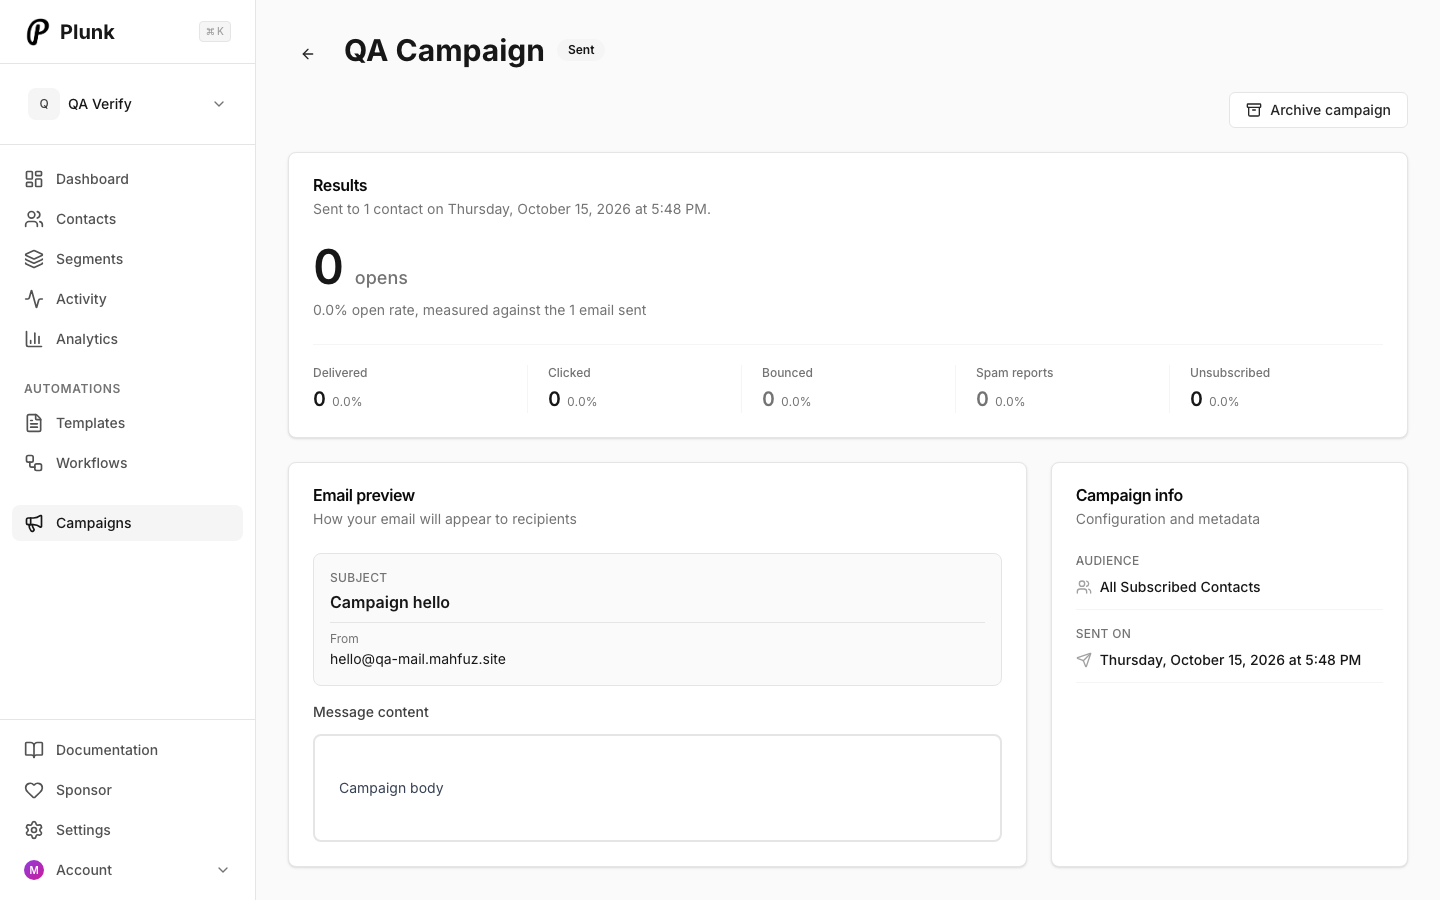
Task: Open the Documentation book icon
Action: coord(34,750)
